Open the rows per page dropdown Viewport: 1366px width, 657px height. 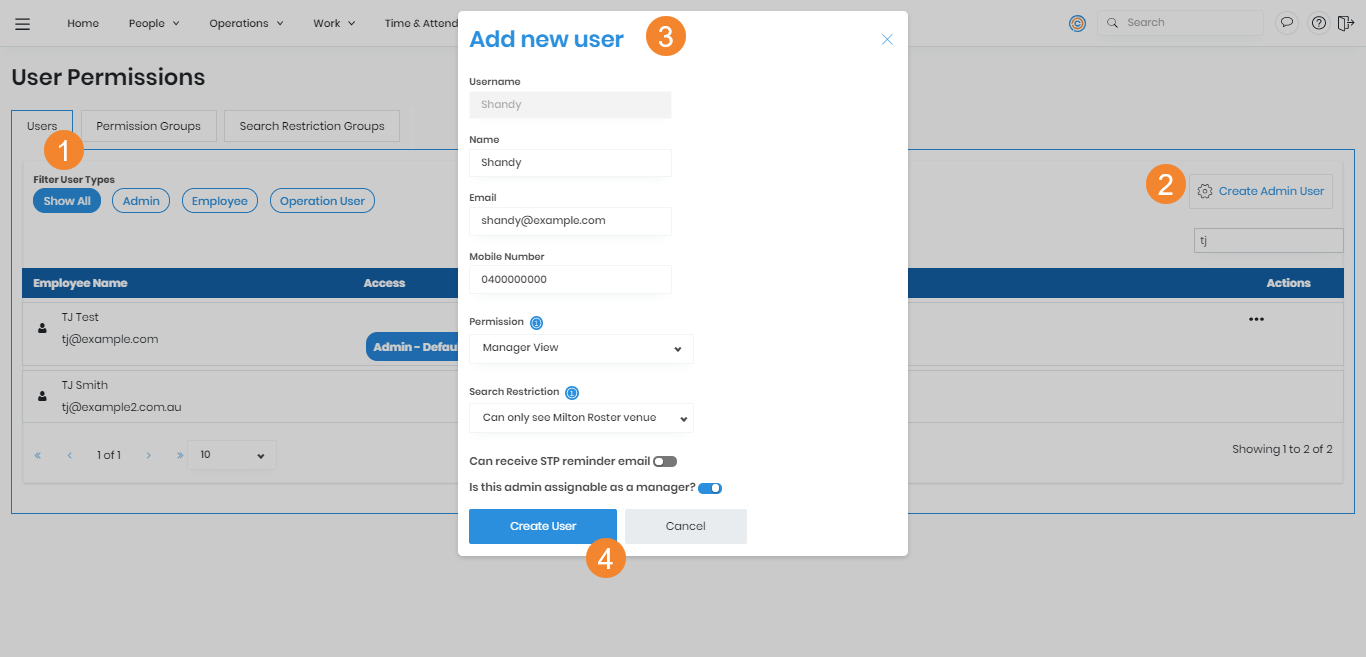tap(232, 455)
